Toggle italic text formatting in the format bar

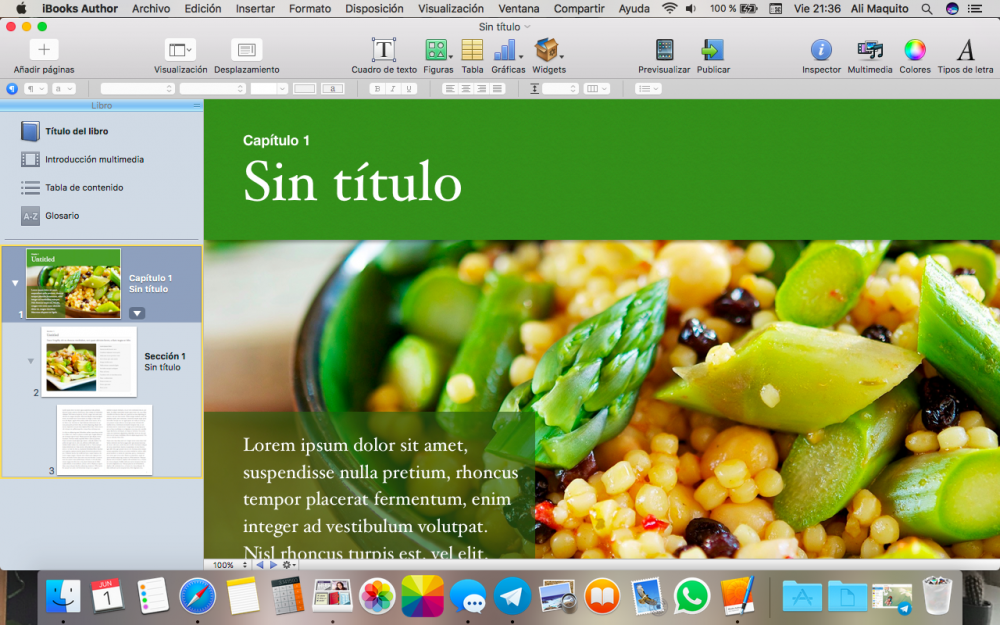tap(393, 89)
